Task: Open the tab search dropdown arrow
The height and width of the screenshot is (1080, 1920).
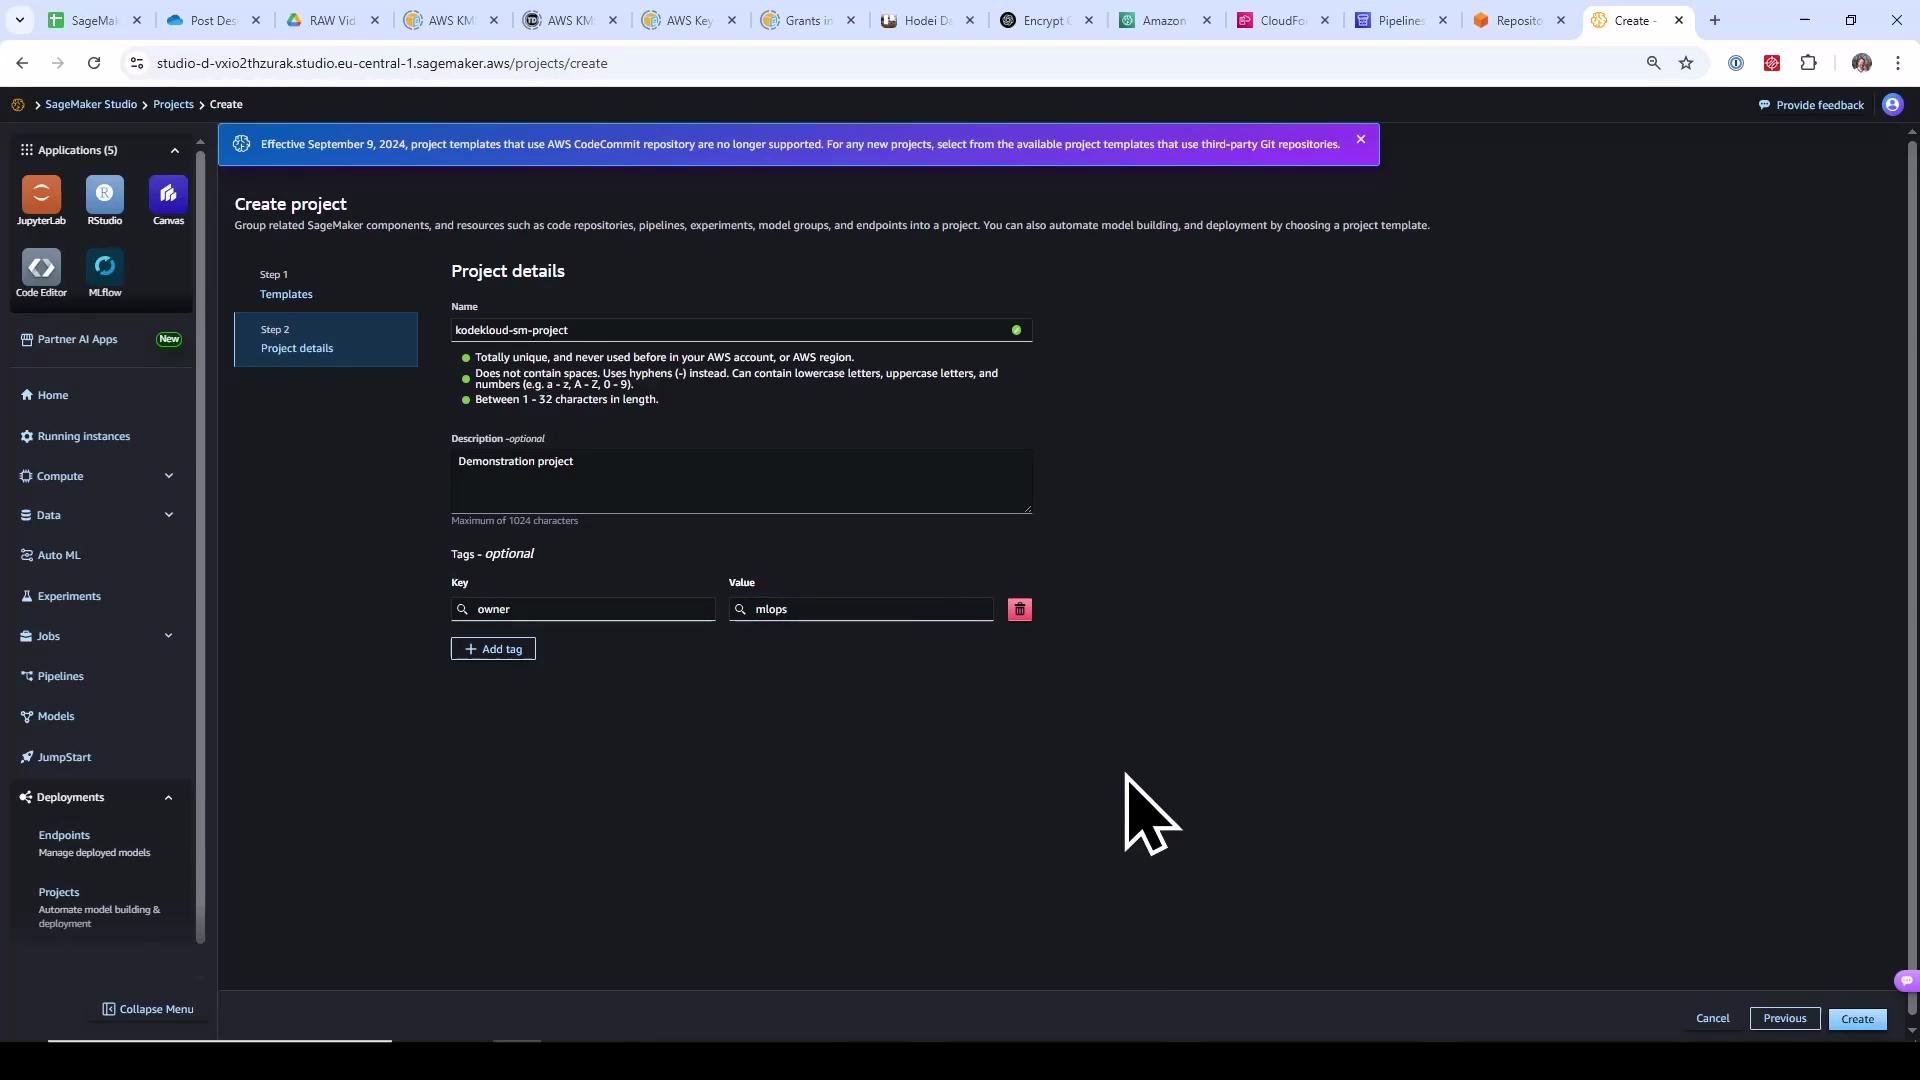Action: point(19,20)
